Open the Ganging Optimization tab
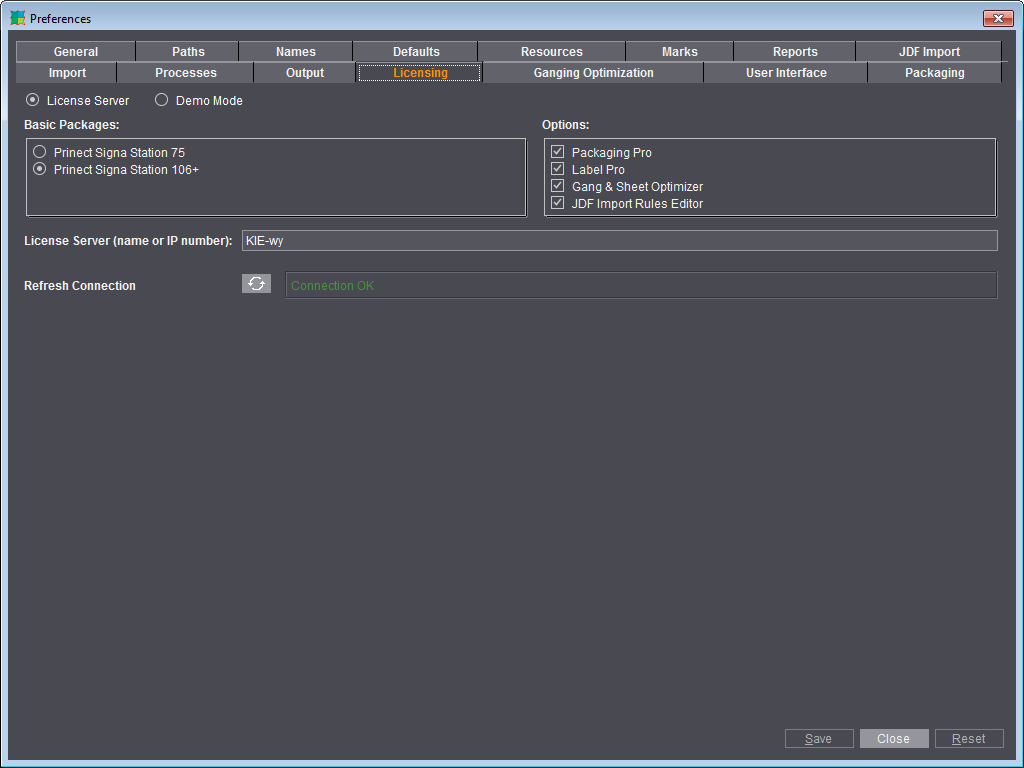The height and width of the screenshot is (768, 1024). click(x=593, y=72)
